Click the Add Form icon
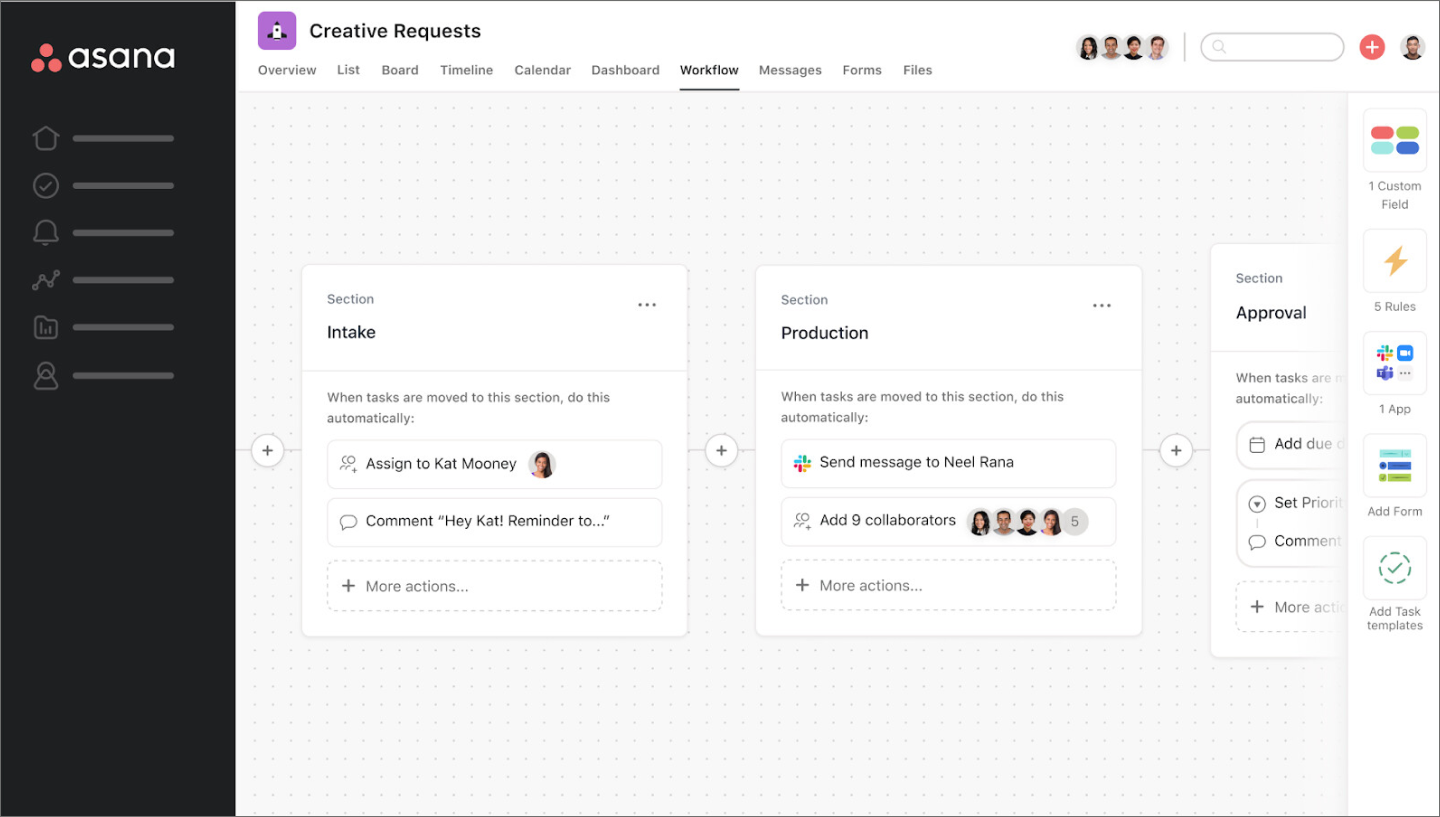The width and height of the screenshot is (1440, 817). click(x=1395, y=466)
